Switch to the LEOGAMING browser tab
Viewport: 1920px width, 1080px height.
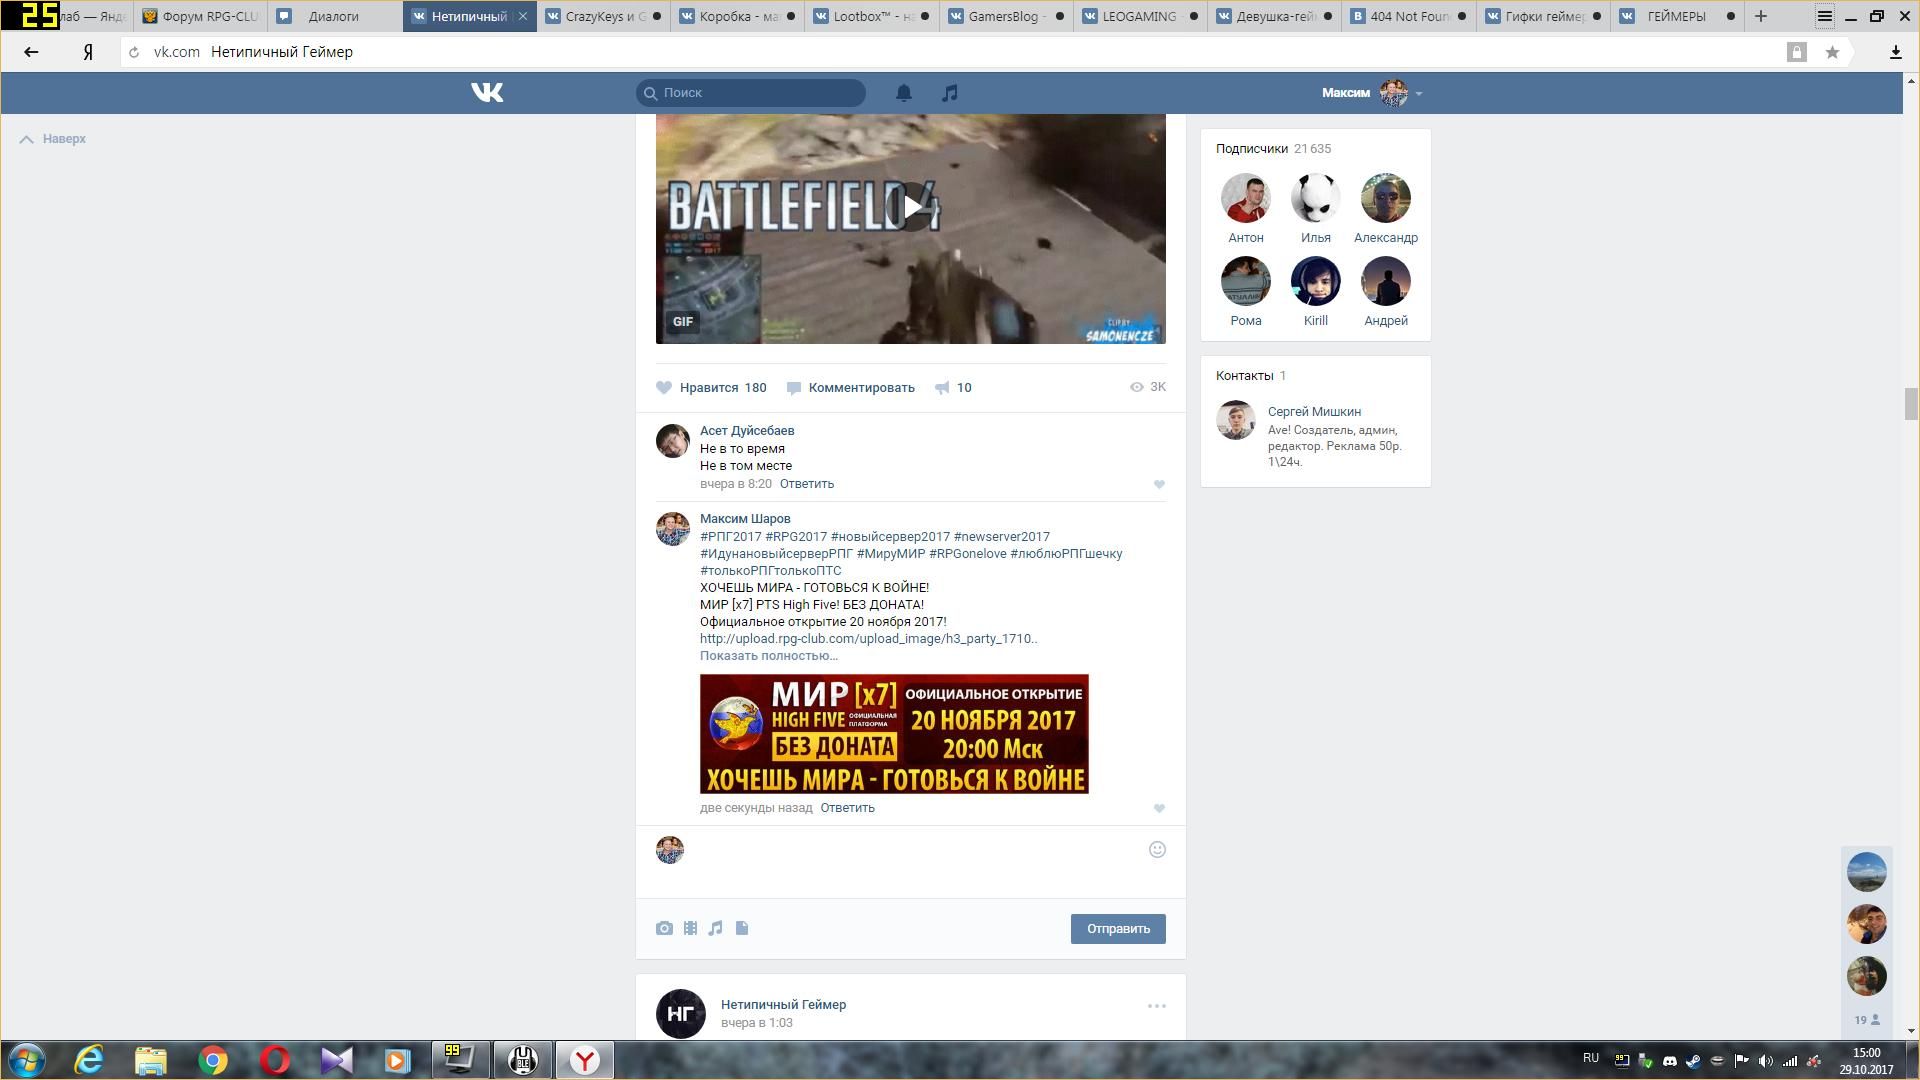coord(1137,16)
